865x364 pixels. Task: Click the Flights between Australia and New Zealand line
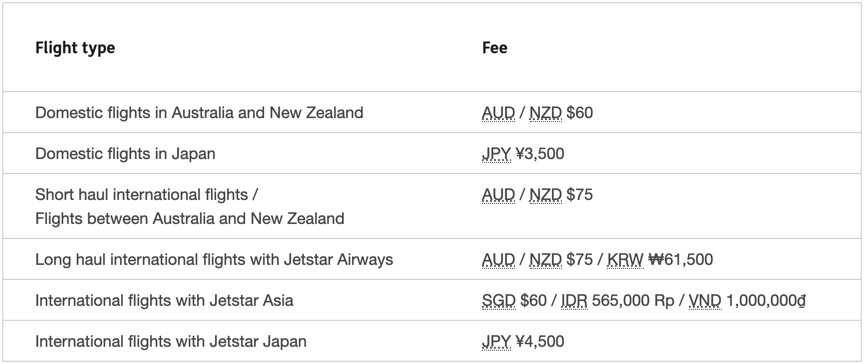(x=190, y=218)
